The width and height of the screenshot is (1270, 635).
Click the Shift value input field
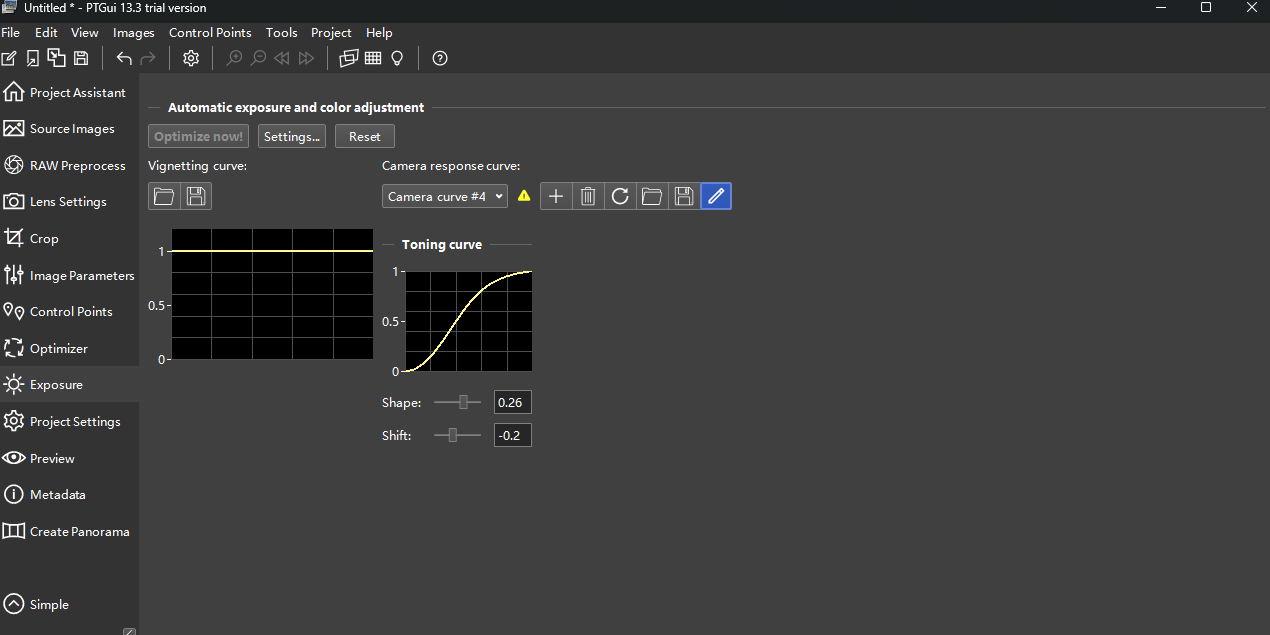click(x=512, y=435)
